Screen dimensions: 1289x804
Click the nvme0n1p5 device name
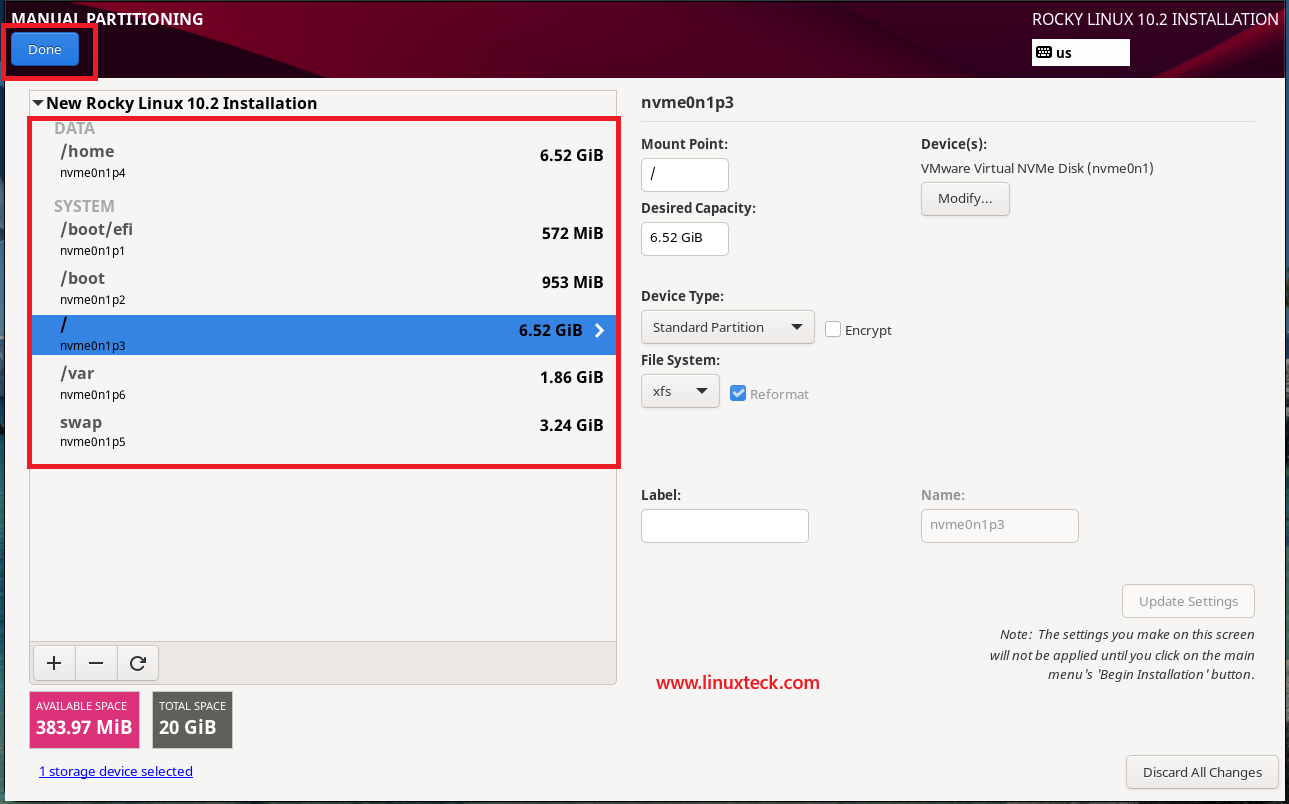pos(93,442)
